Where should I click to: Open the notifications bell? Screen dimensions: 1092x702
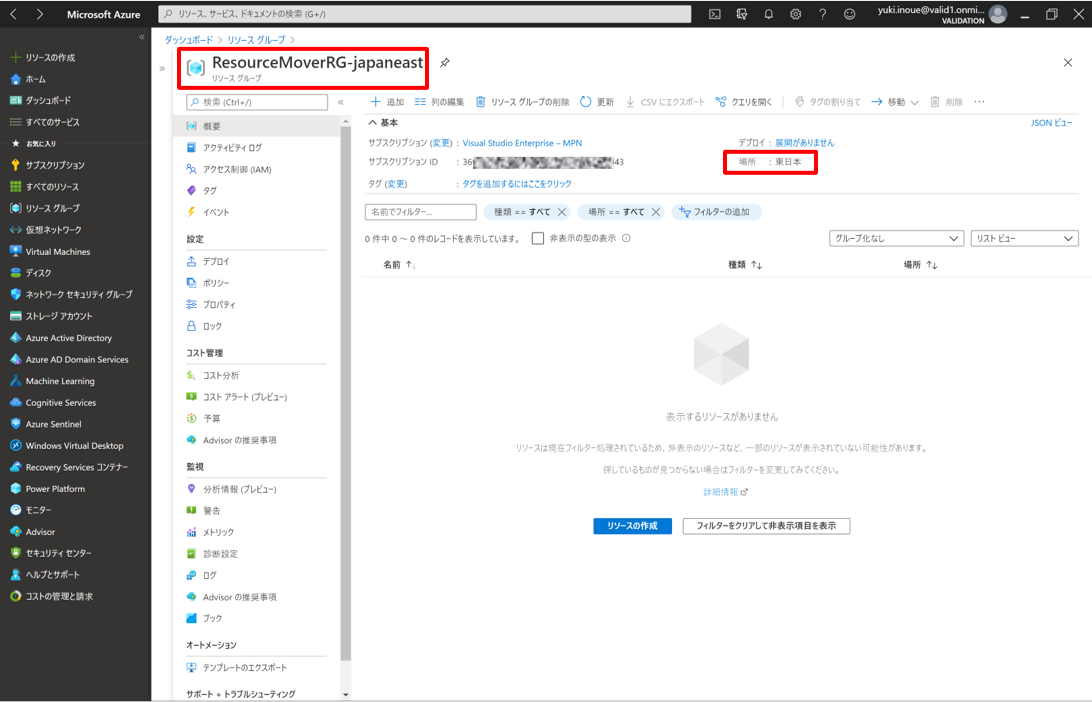point(768,14)
